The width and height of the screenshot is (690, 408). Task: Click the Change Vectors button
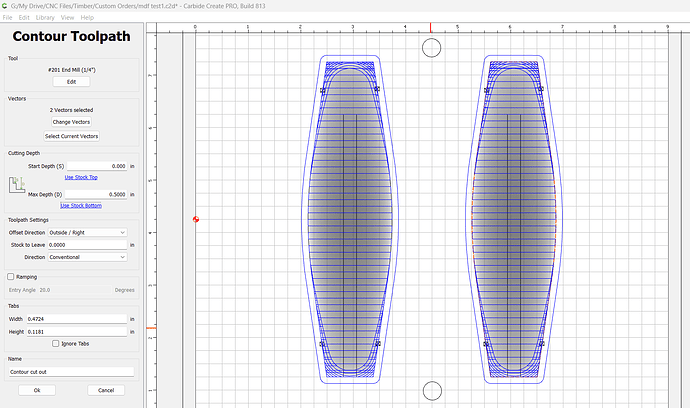71,122
